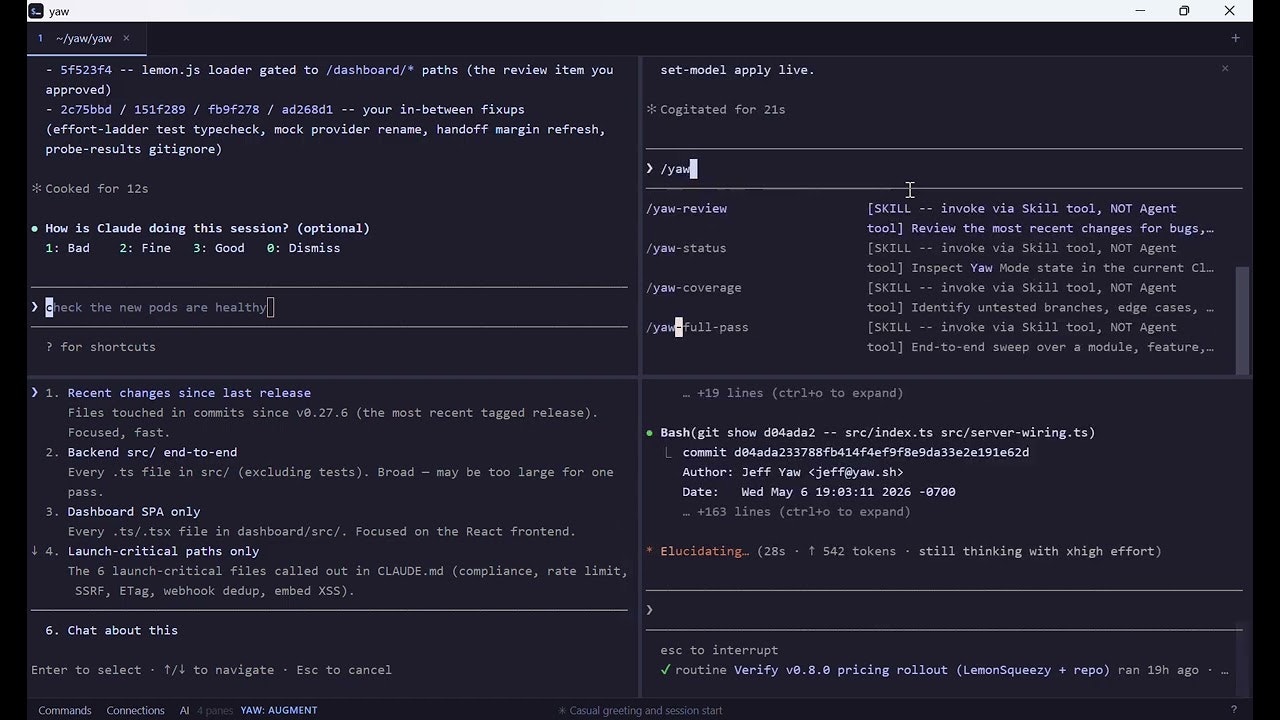Click YAW: AUGMENT mode indicator
Screen dimensions: 1280x720
[x=279, y=710]
